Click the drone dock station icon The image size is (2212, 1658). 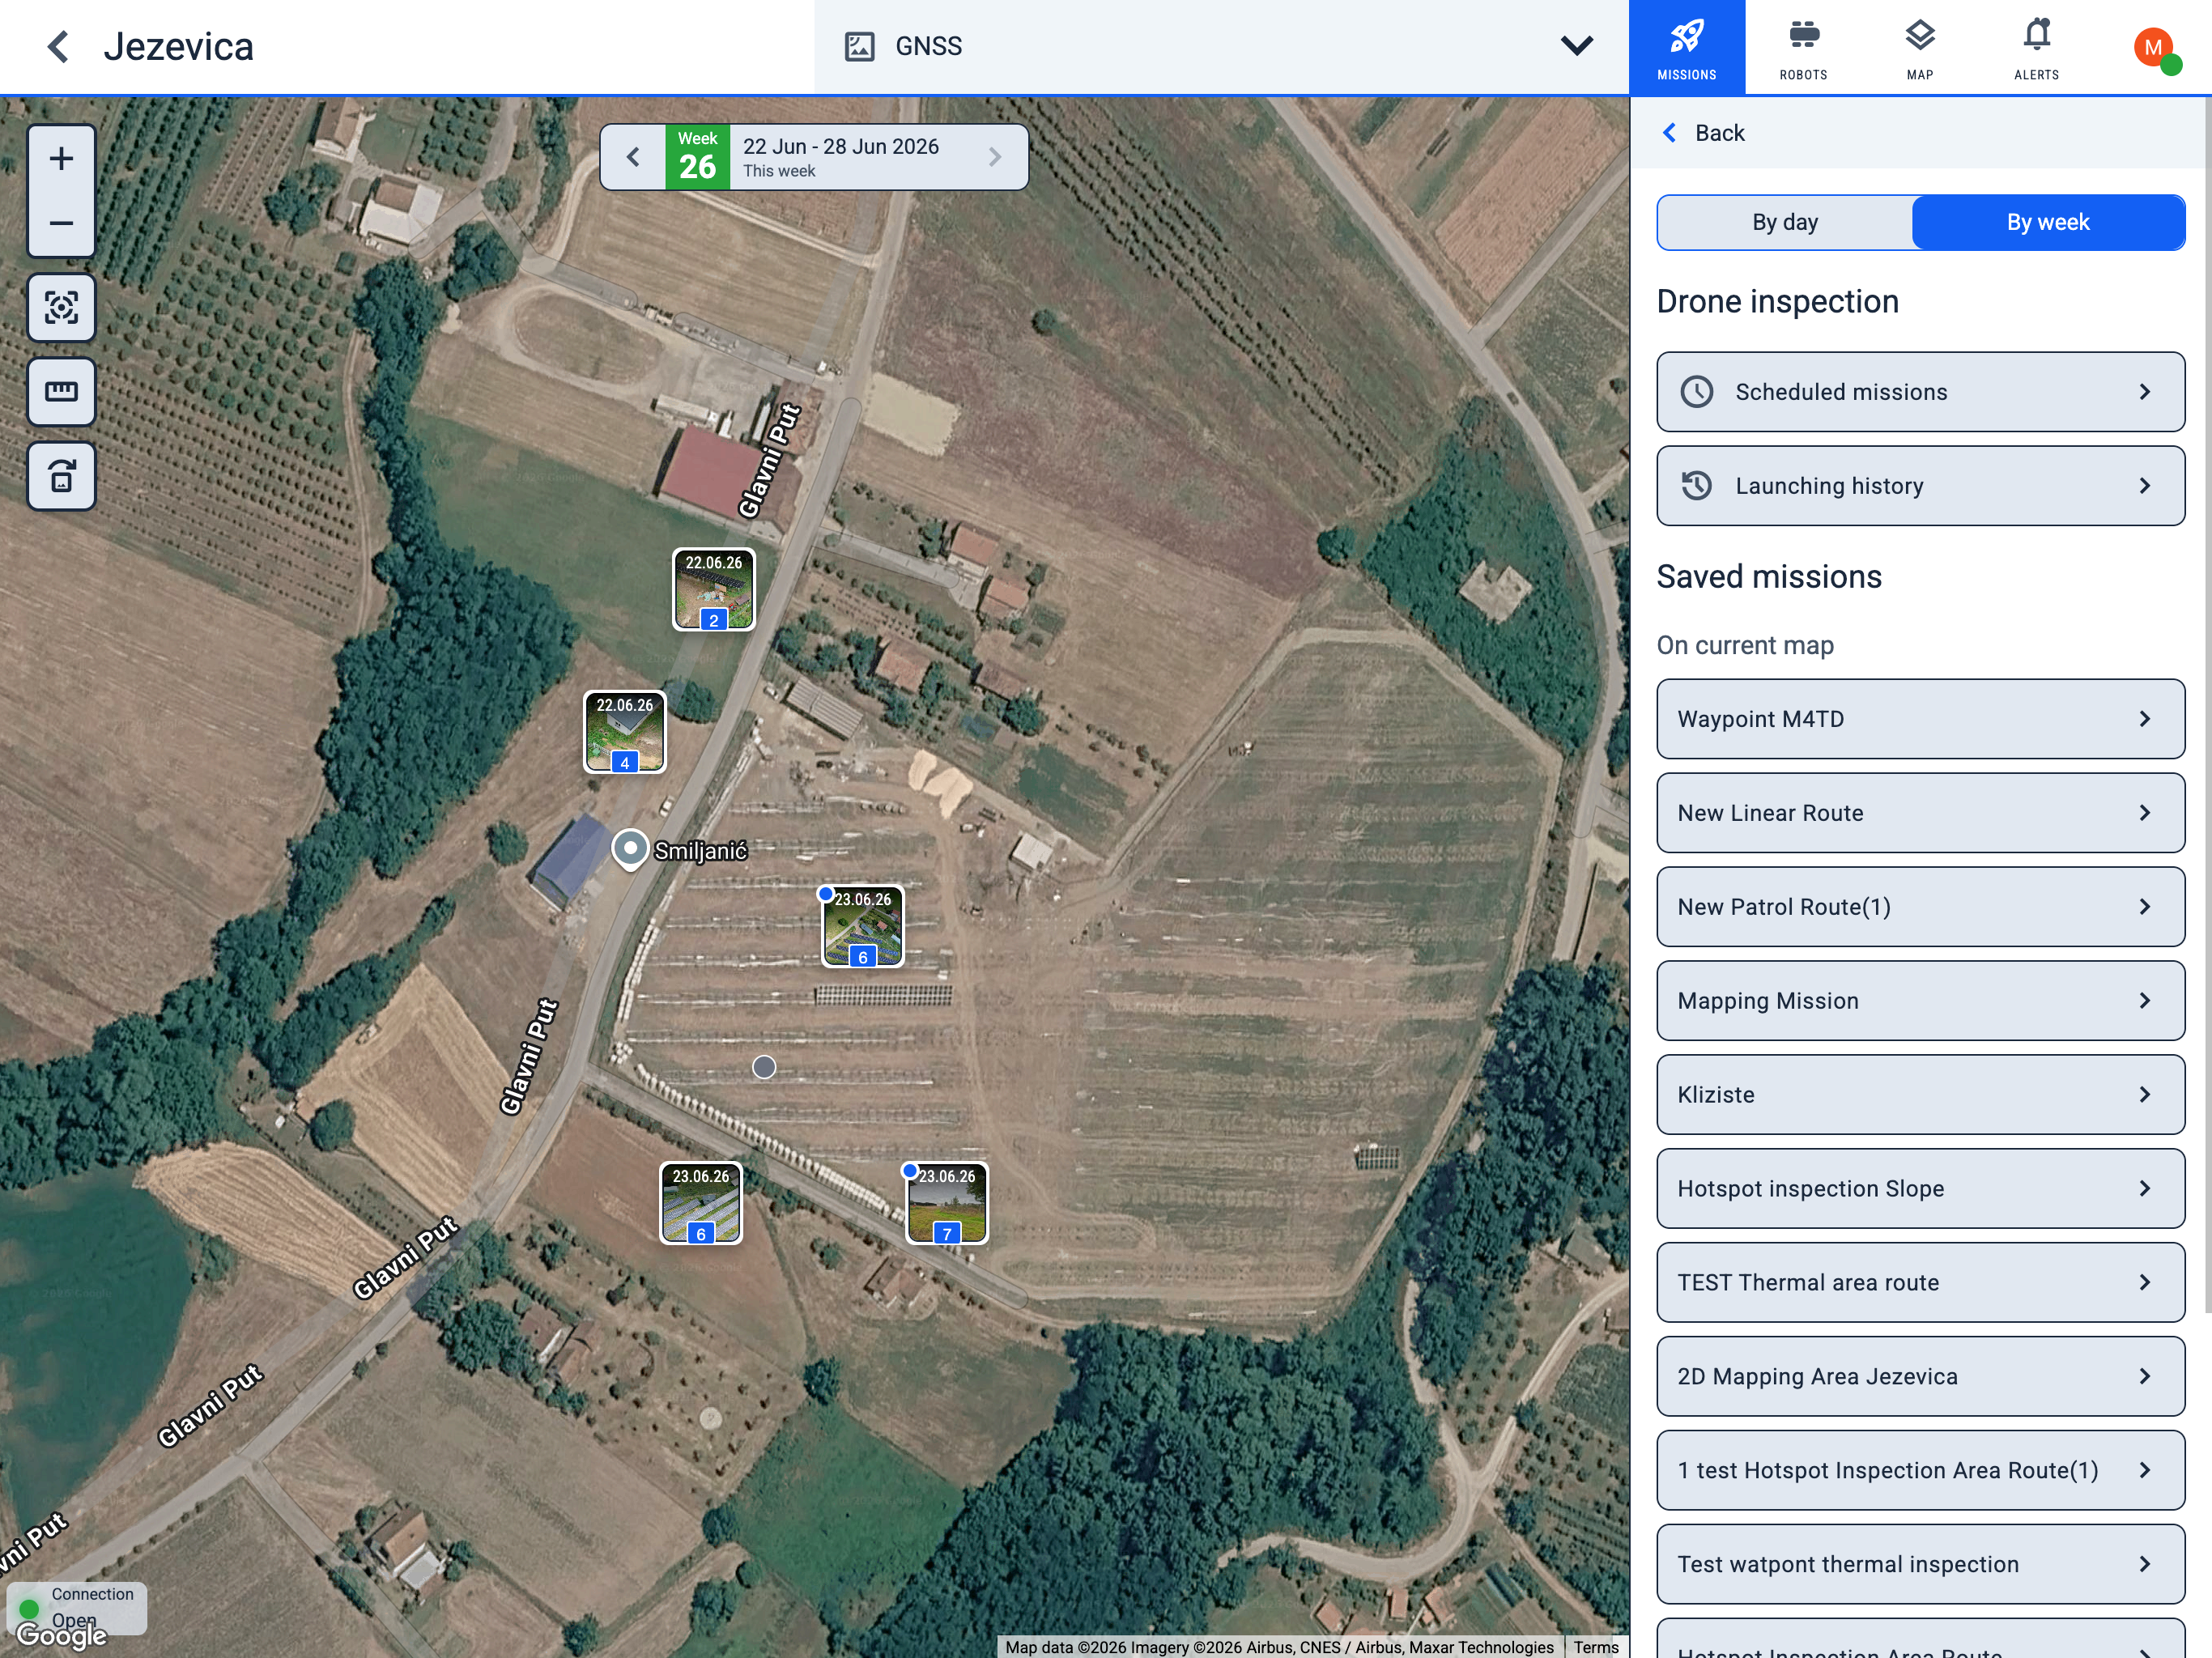pos(61,476)
